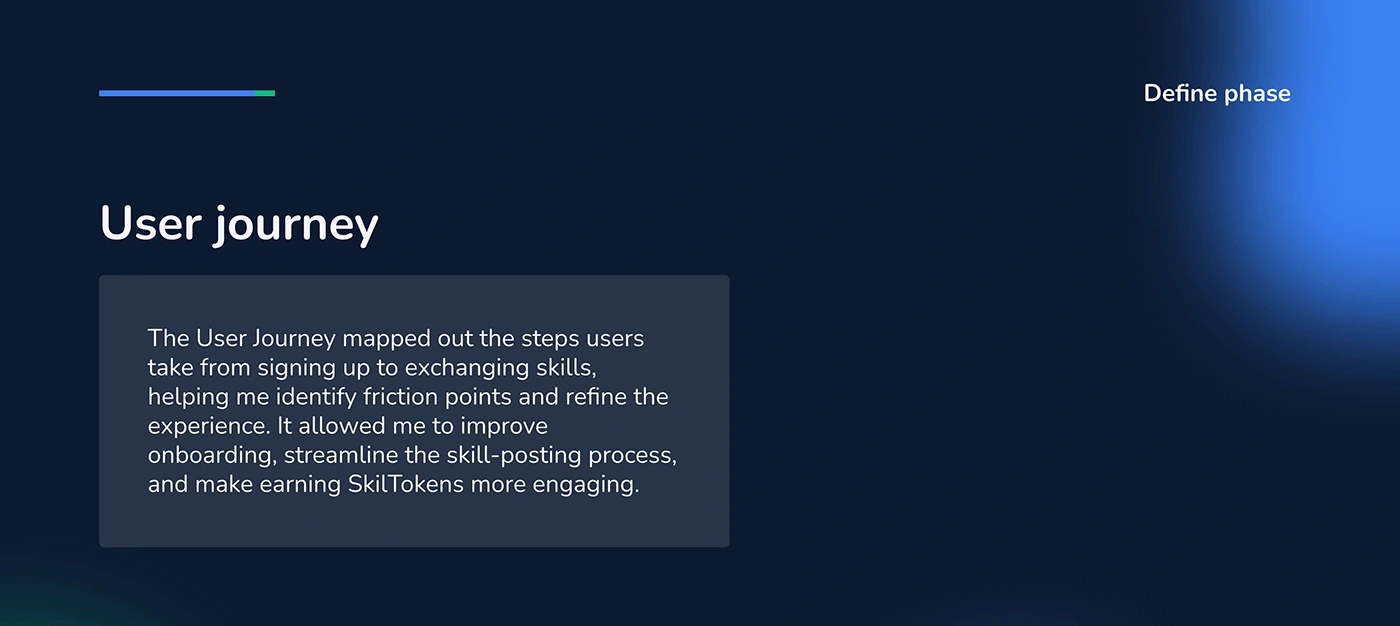The width and height of the screenshot is (1400, 626).
Task: Click the word "onboarding," in the description
Action: [x=211, y=456]
